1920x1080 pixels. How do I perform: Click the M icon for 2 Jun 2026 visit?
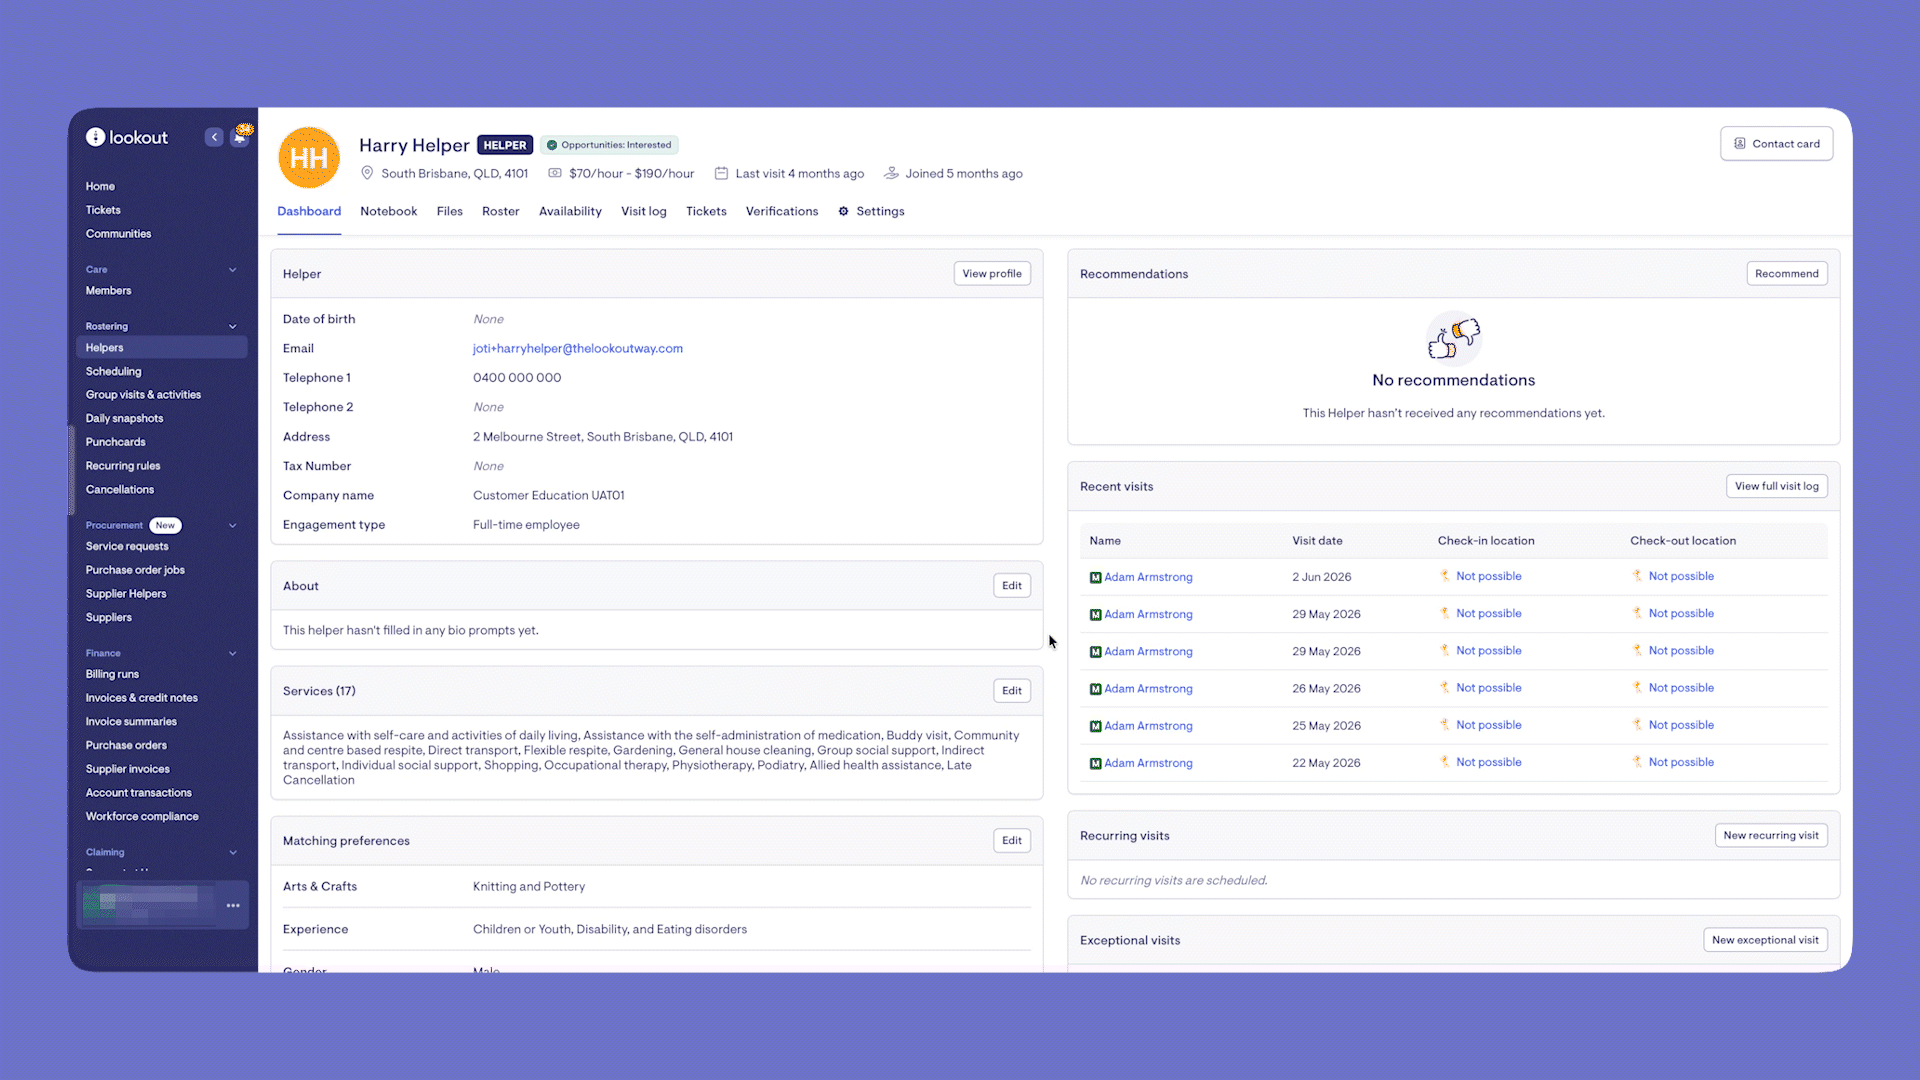coord(1095,577)
